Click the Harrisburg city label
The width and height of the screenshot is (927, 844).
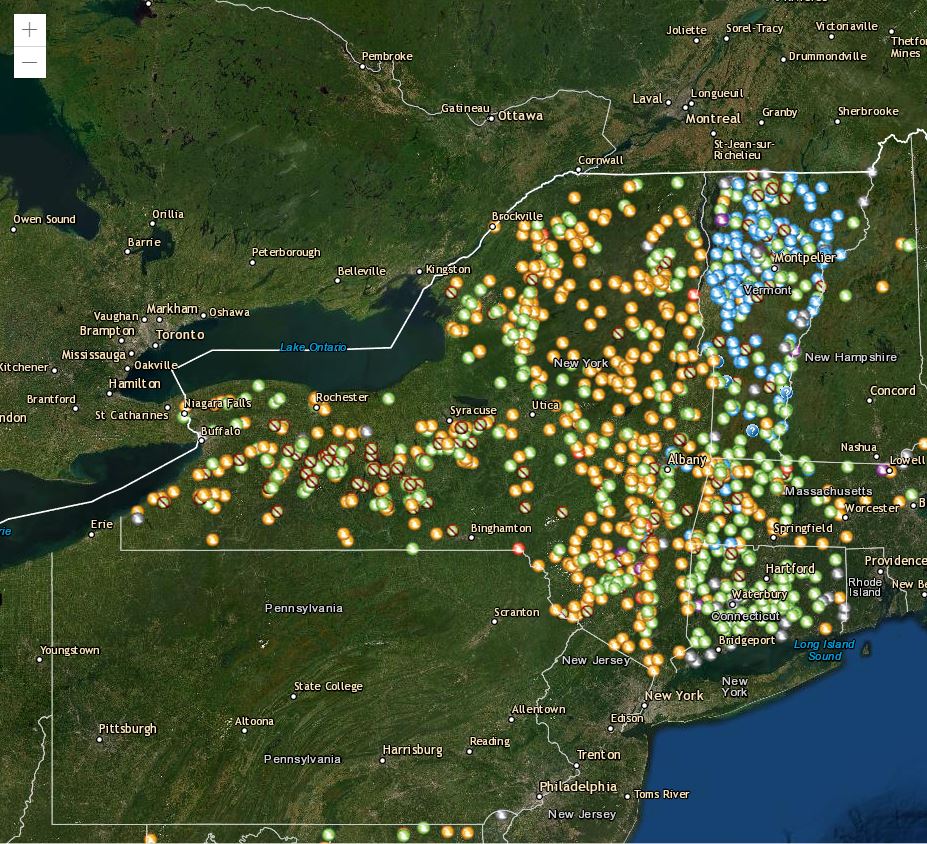(x=412, y=750)
